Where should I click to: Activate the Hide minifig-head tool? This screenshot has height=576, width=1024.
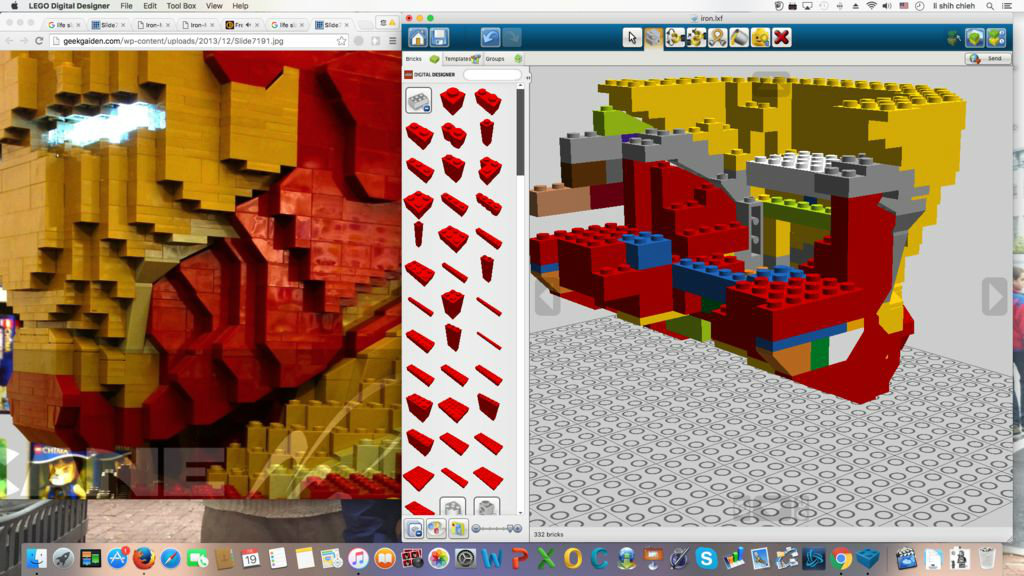point(760,37)
